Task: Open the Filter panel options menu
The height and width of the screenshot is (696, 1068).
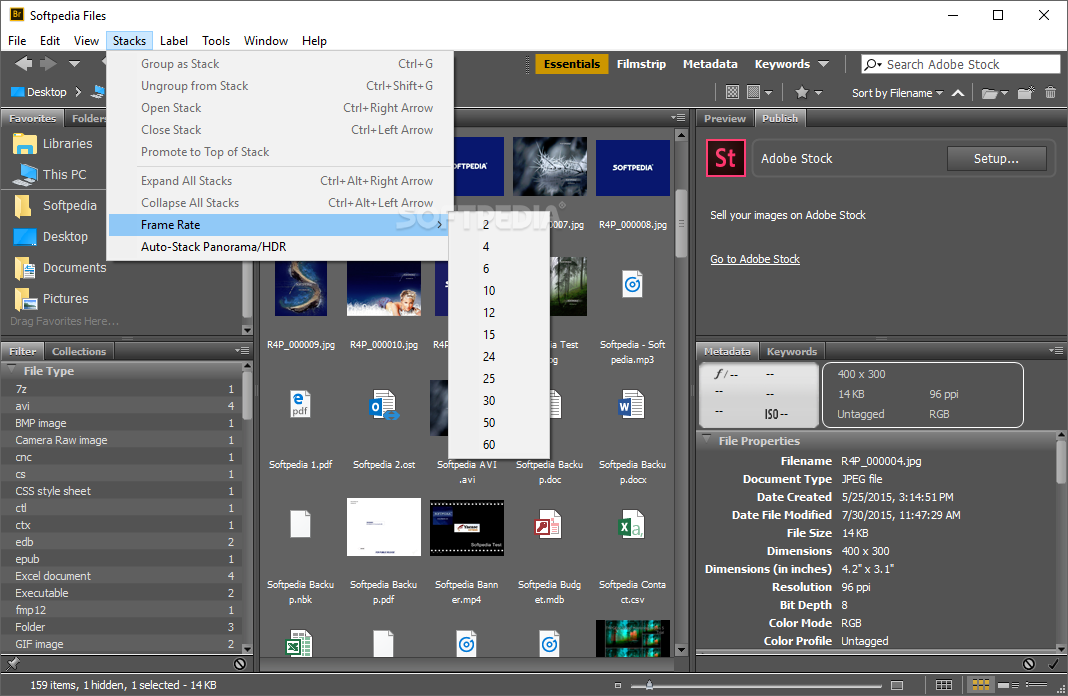Action: (x=242, y=351)
